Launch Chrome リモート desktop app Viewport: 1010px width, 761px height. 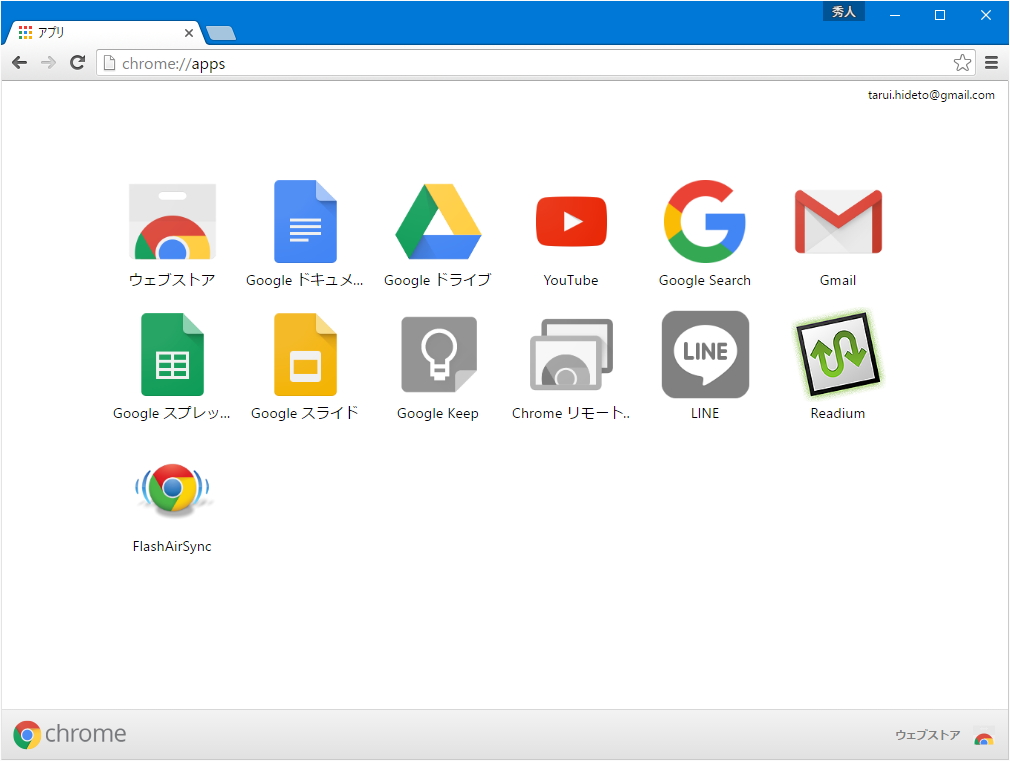(571, 354)
